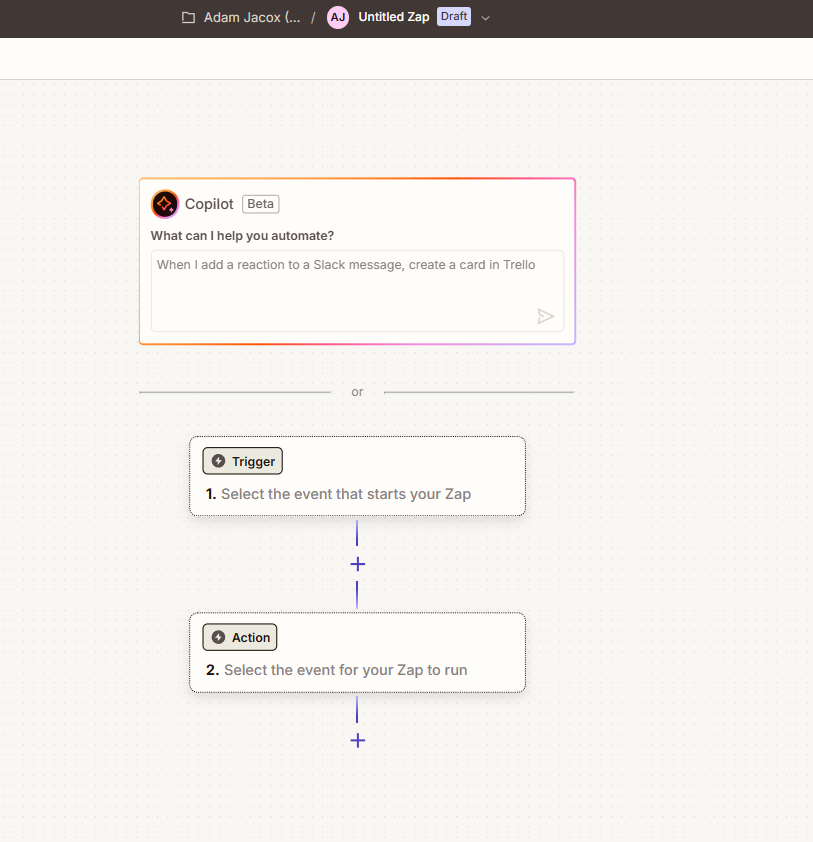Click the Beta label next to Copilot
This screenshot has width=813, height=842.
point(259,203)
